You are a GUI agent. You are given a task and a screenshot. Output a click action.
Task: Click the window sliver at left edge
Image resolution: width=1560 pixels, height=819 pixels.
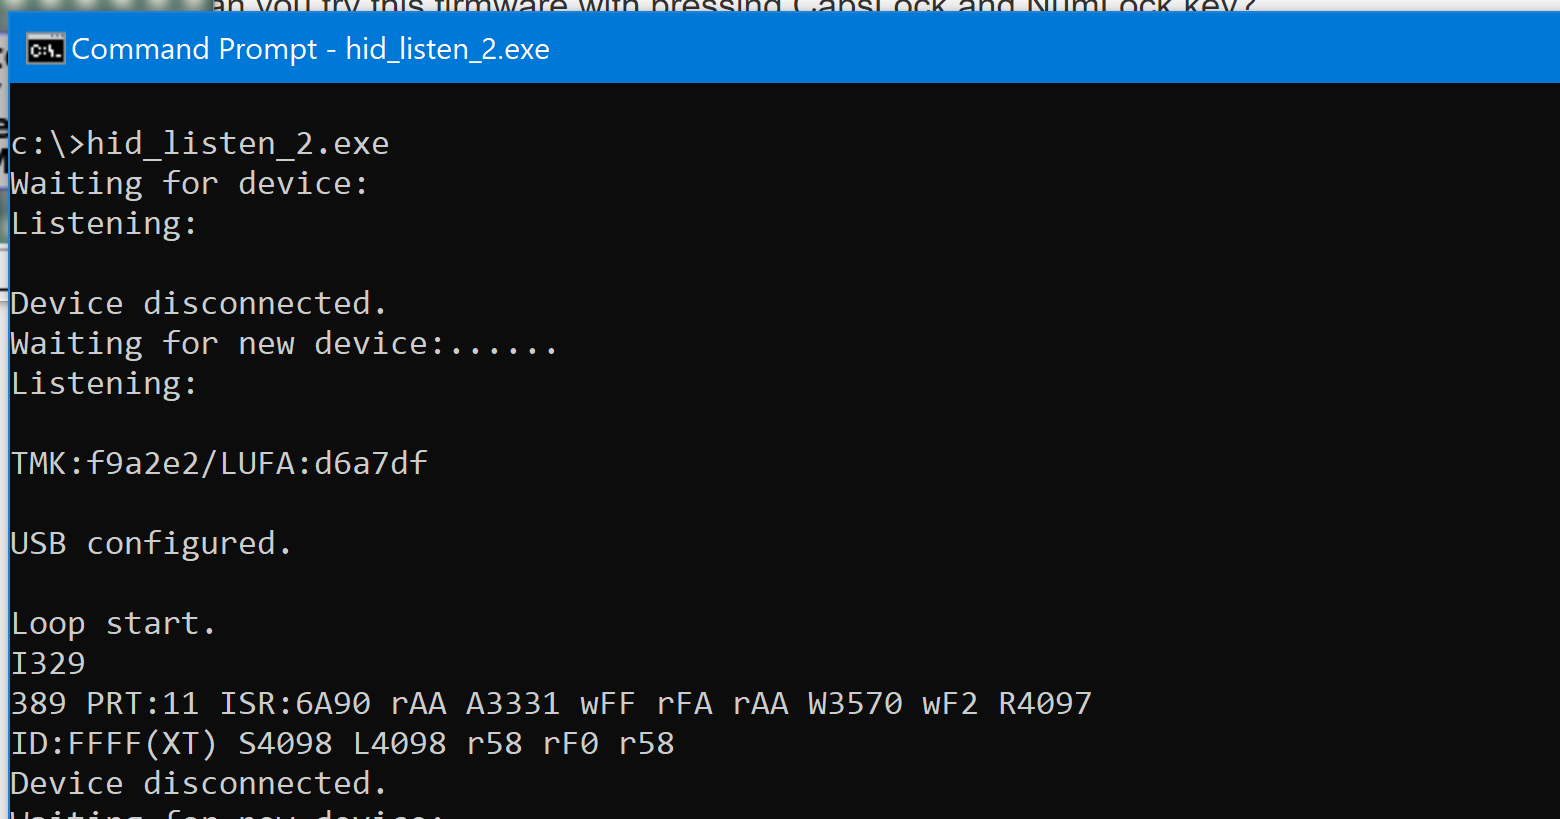4,400
